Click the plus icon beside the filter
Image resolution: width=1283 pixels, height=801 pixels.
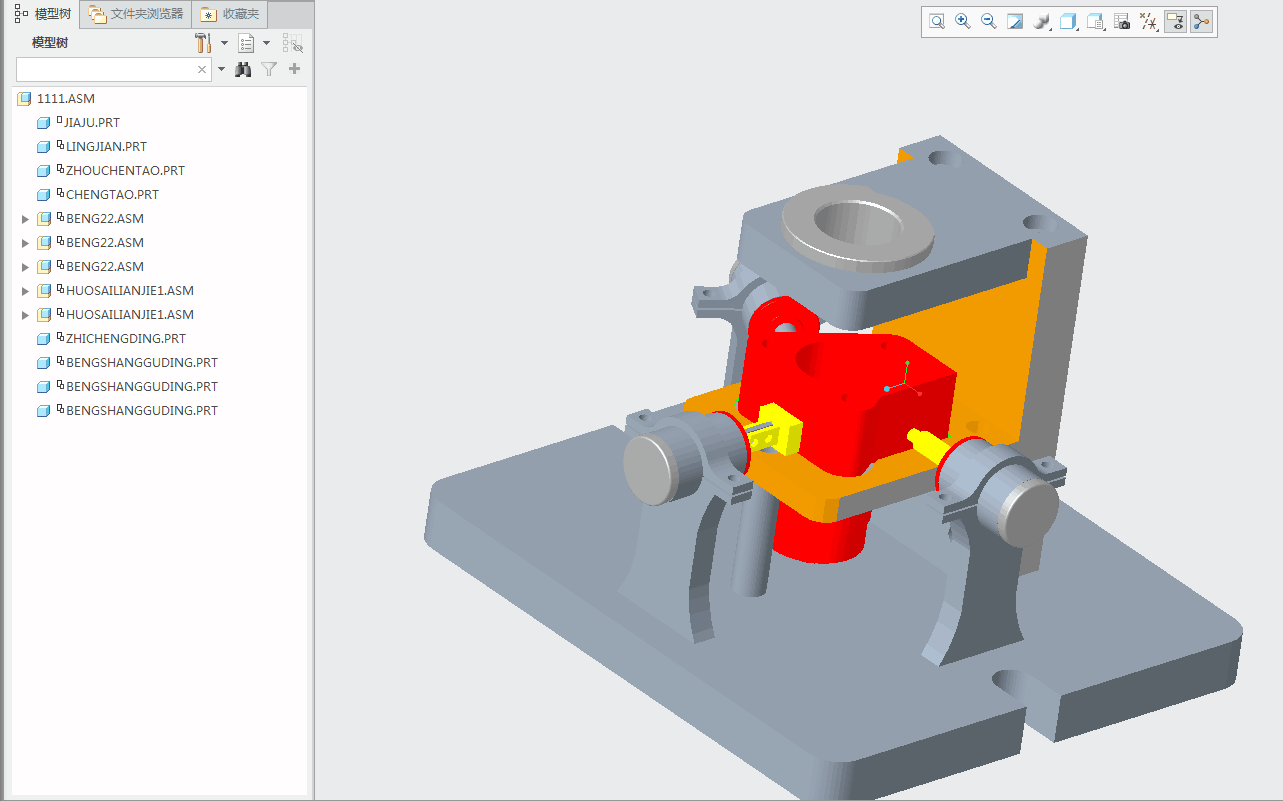coord(294,69)
